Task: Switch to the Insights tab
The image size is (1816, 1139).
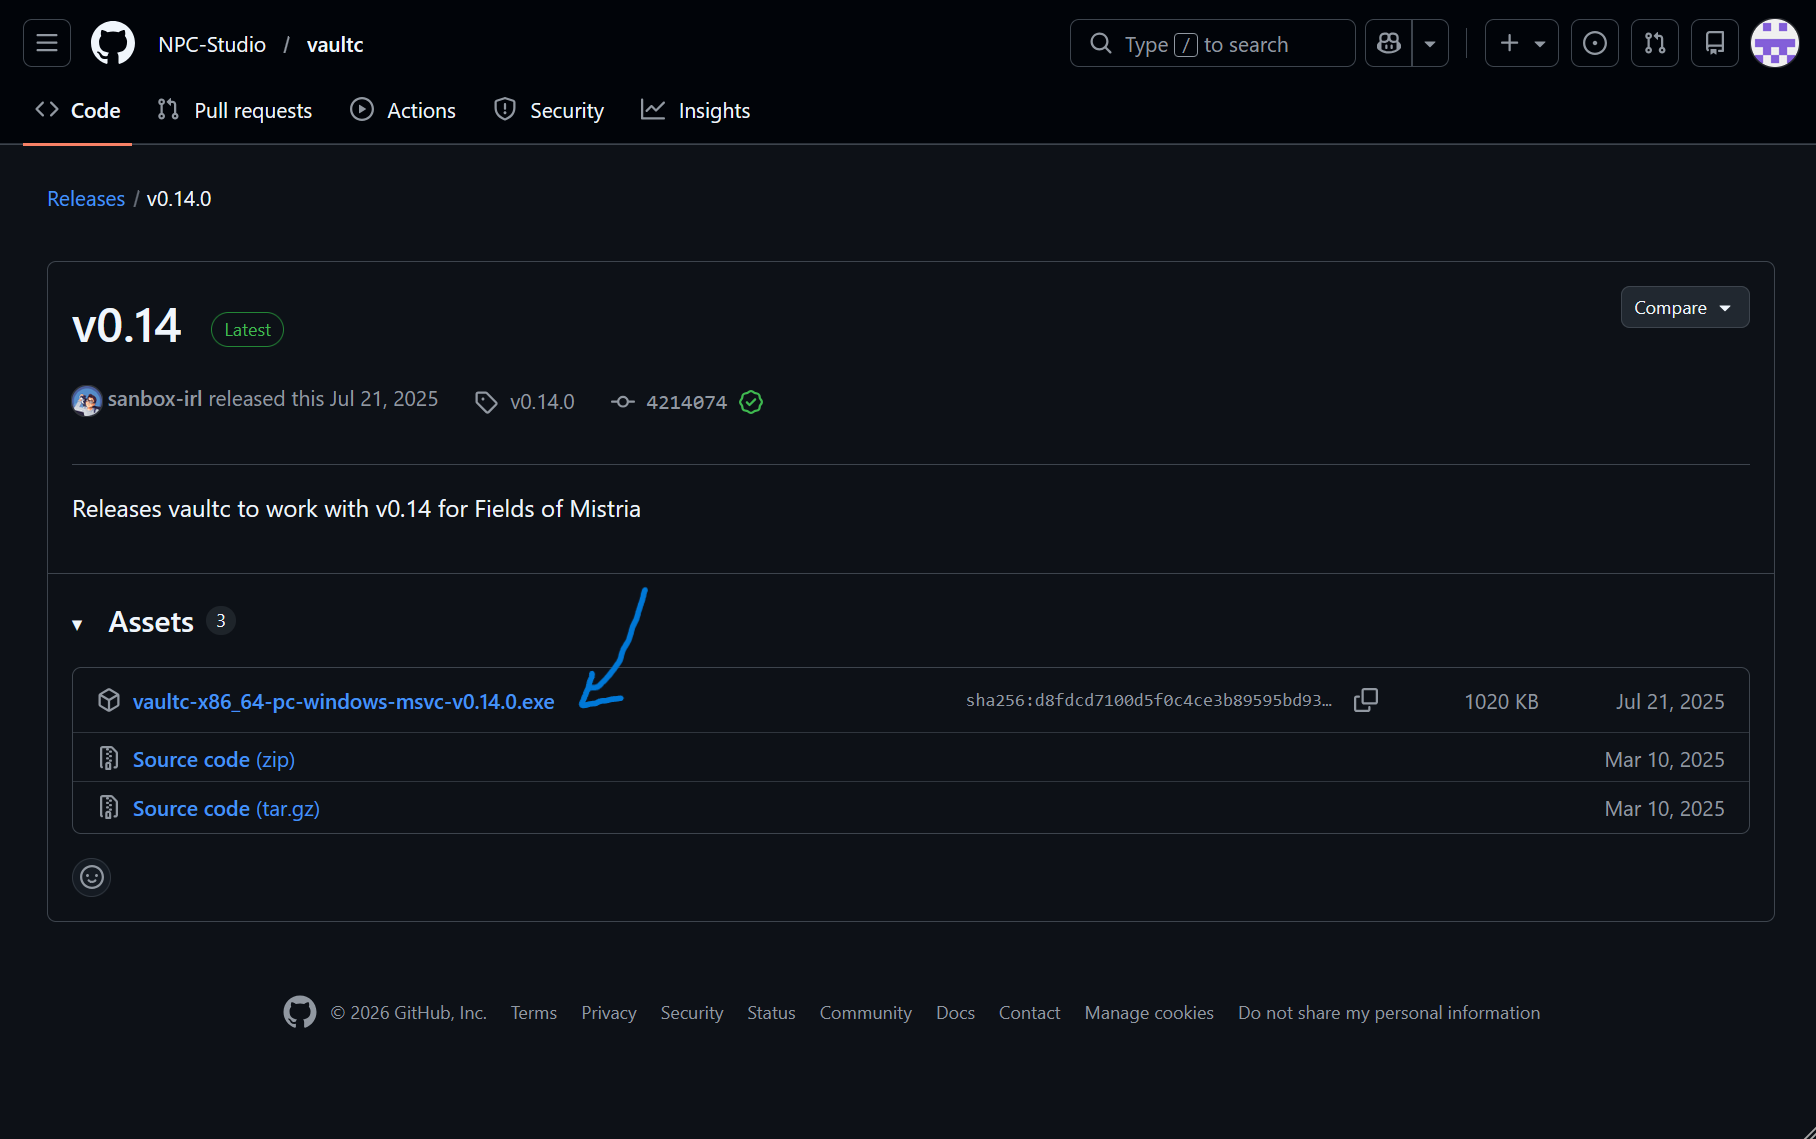Action: click(696, 111)
